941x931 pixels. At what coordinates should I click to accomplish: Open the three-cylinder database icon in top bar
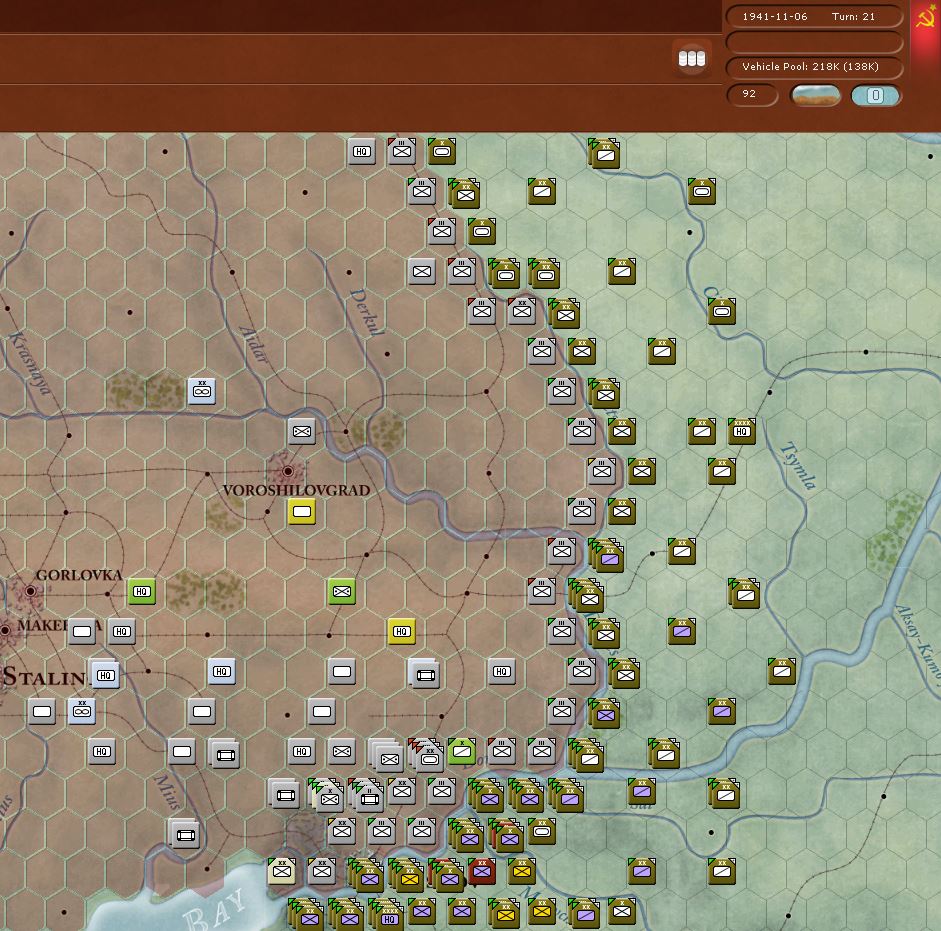pos(691,59)
